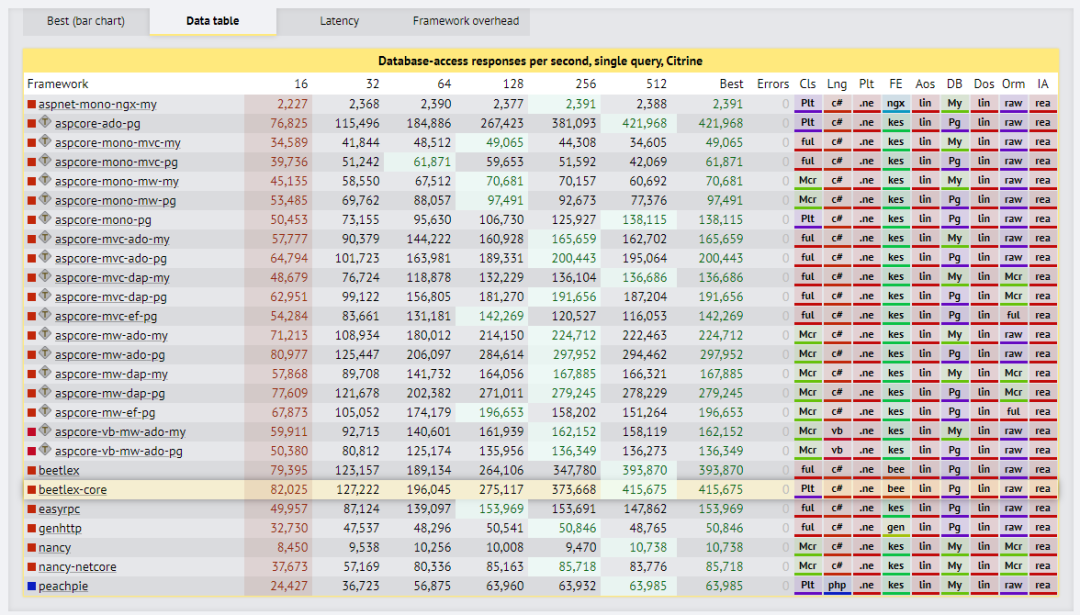Click the 16 concurrency column header
The height and width of the screenshot is (615, 1080).
click(x=300, y=84)
